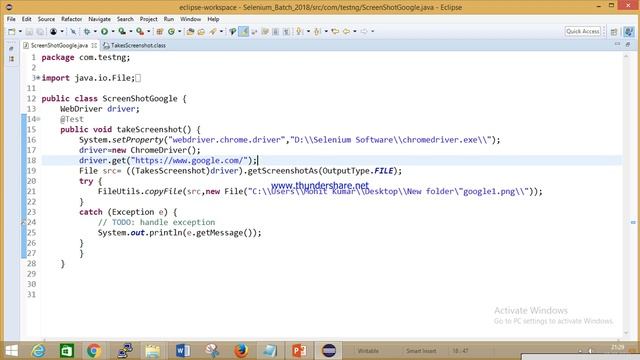
Task: Open the Navigate menu
Action: tap(99, 19)
